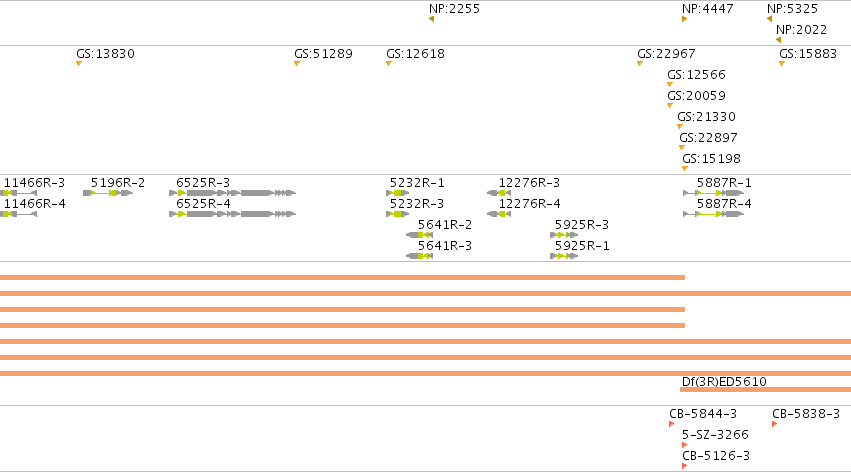The width and height of the screenshot is (851, 472).
Task: Click the GS:21330 marker triangle
Action: [680, 127]
